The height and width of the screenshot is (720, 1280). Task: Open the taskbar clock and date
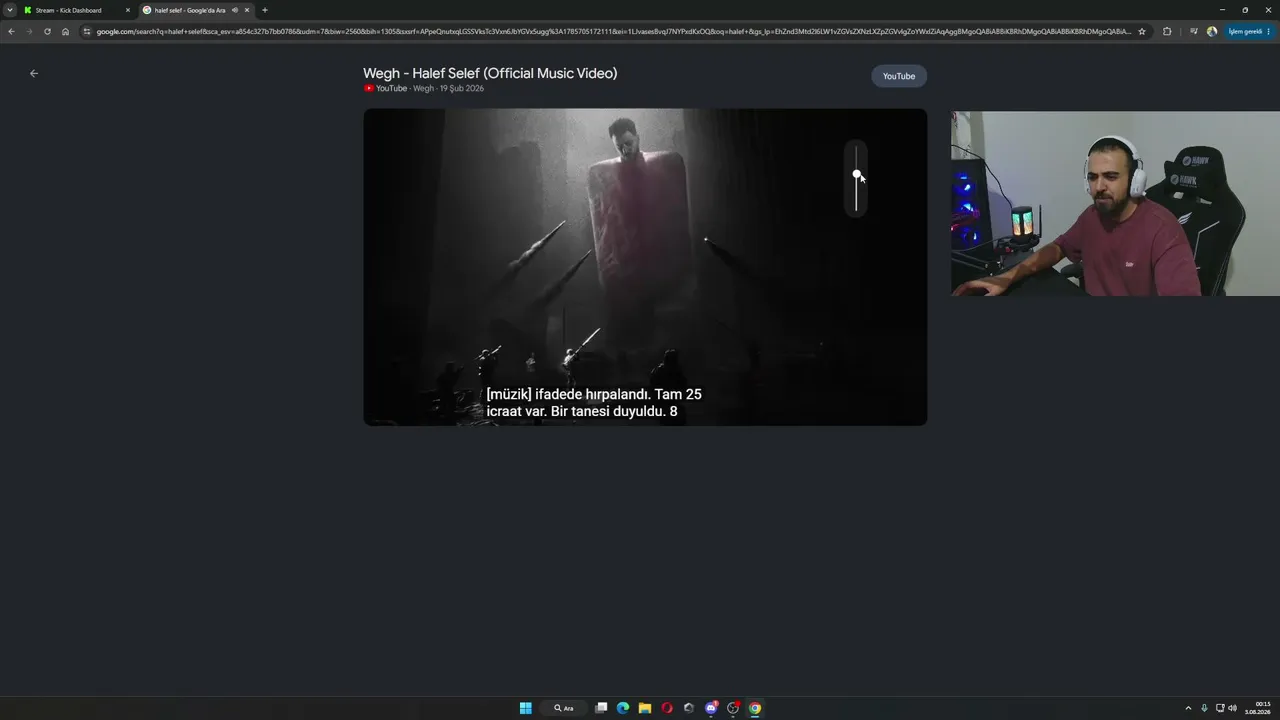coord(1258,708)
